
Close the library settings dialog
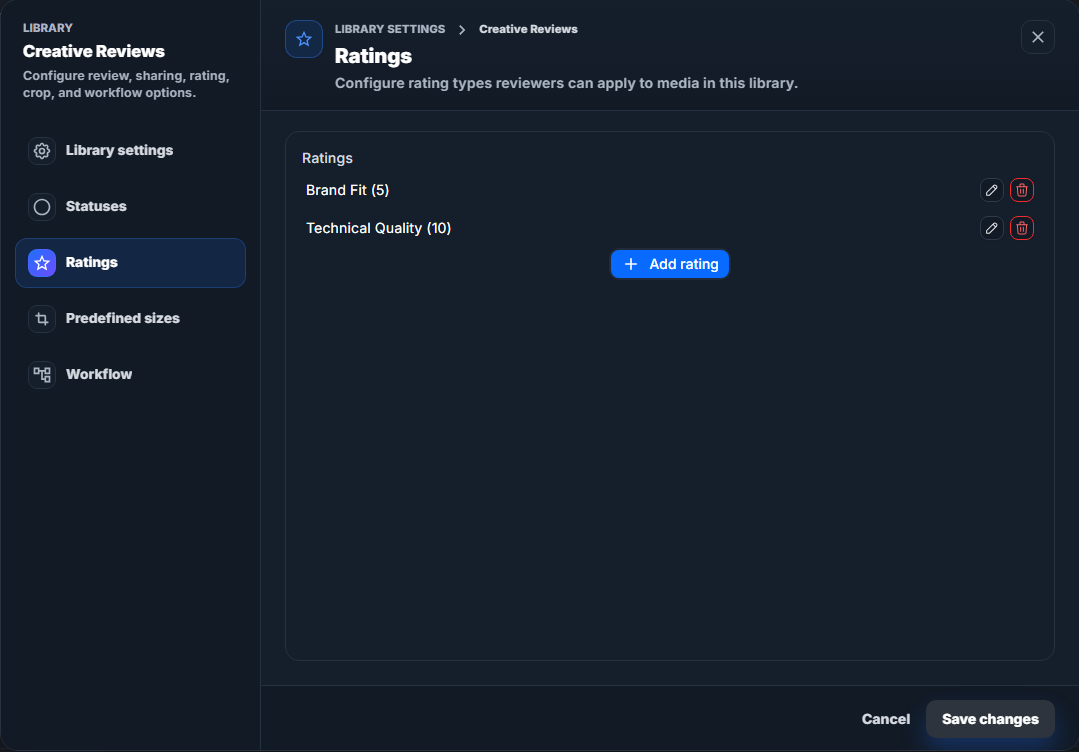click(1037, 37)
